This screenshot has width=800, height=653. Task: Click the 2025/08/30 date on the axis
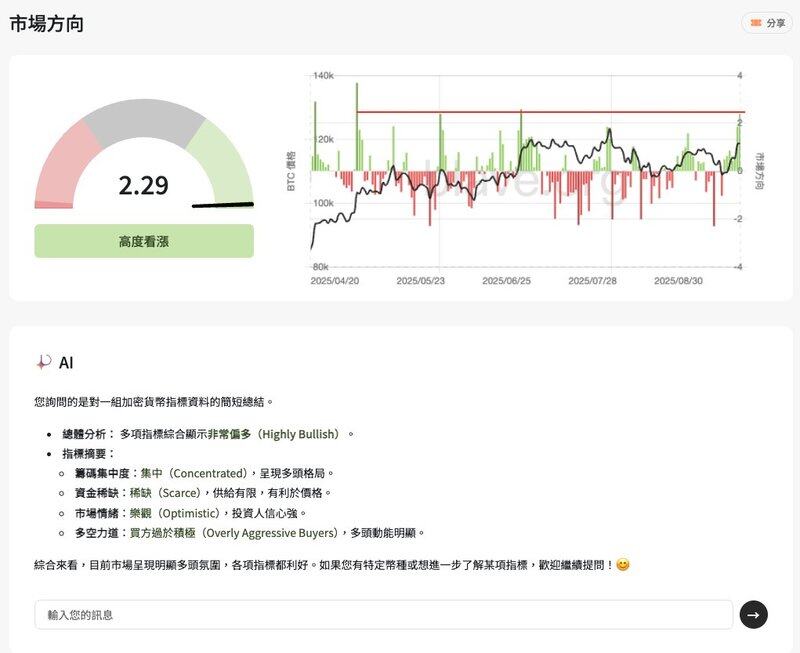click(x=678, y=282)
